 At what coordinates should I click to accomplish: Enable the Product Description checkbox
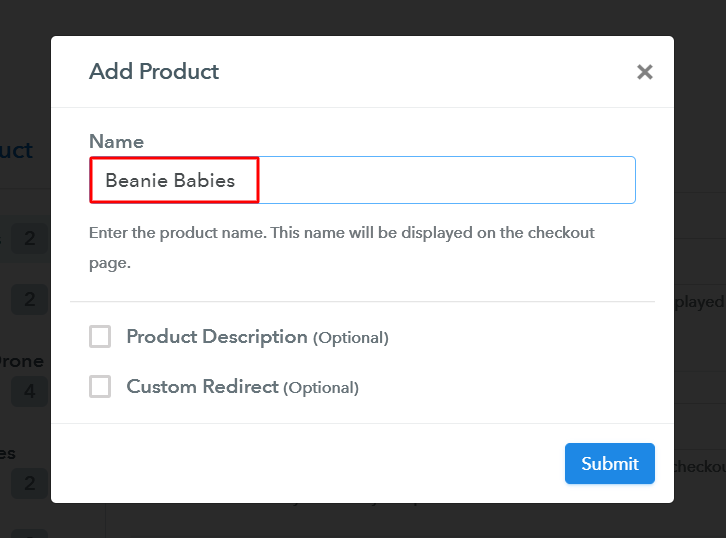[x=100, y=336]
